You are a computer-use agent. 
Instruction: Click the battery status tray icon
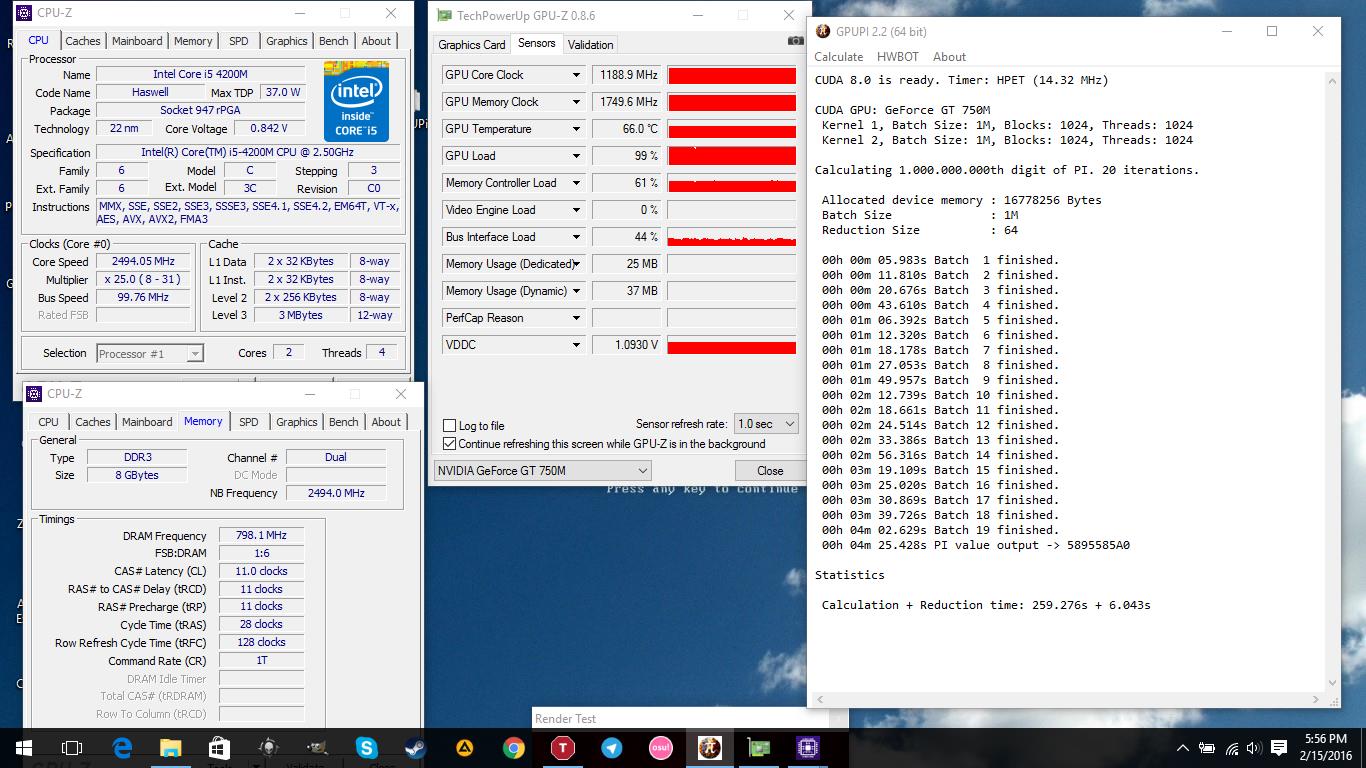pyautogui.click(x=1208, y=748)
